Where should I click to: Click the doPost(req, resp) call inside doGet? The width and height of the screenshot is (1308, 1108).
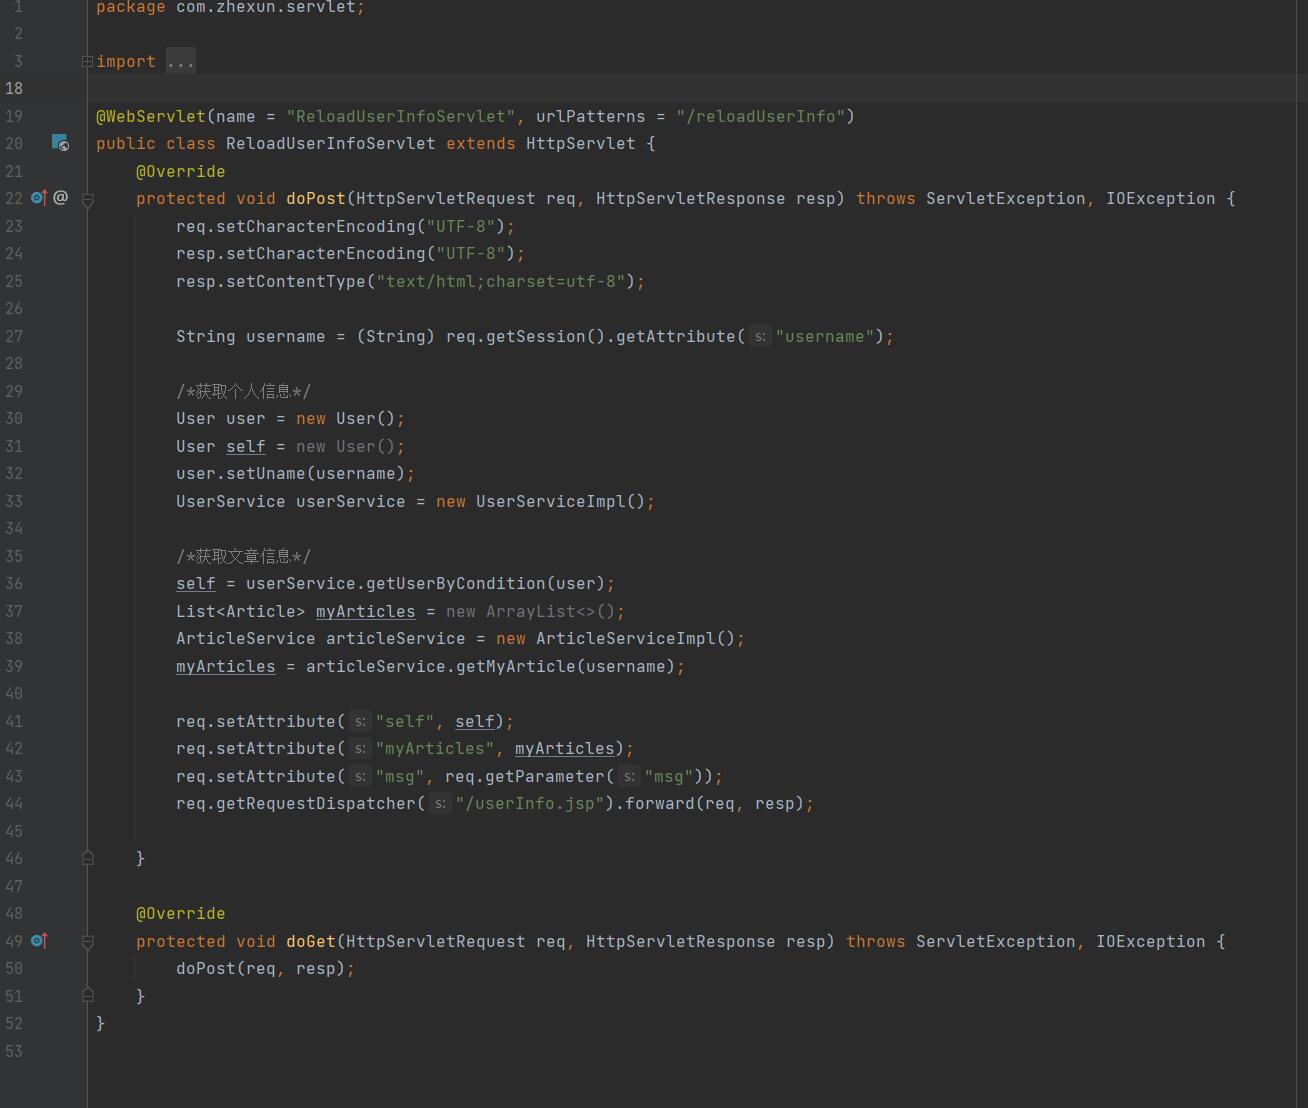click(x=260, y=968)
